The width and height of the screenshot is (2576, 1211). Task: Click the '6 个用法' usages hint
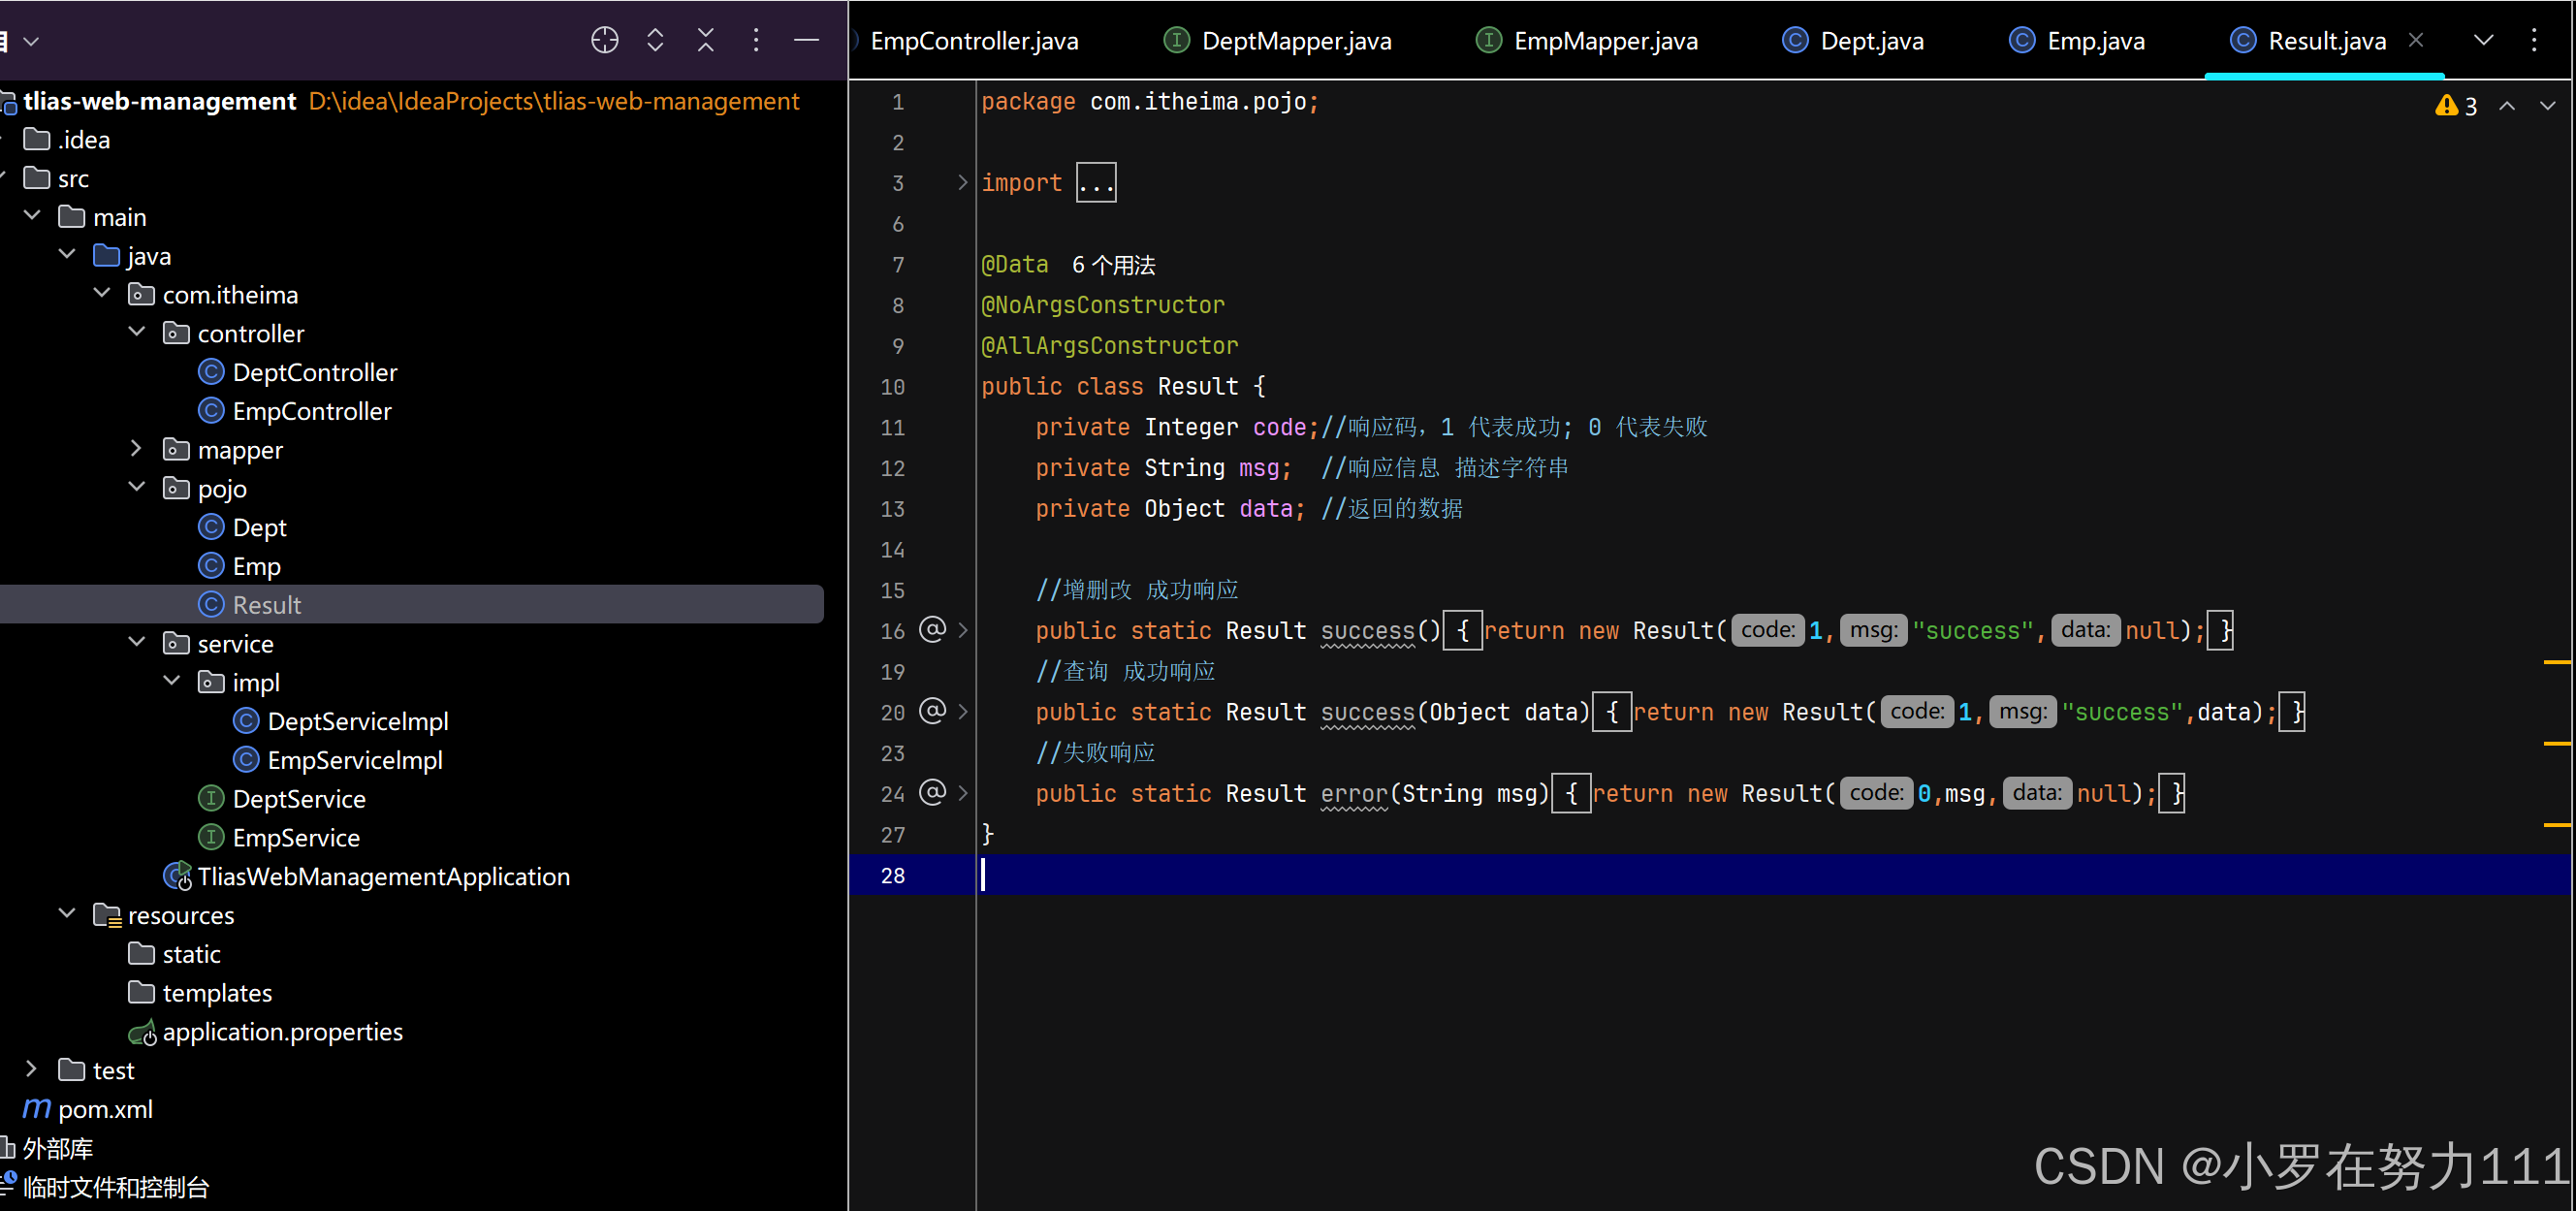pyautogui.click(x=1113, y=265)
